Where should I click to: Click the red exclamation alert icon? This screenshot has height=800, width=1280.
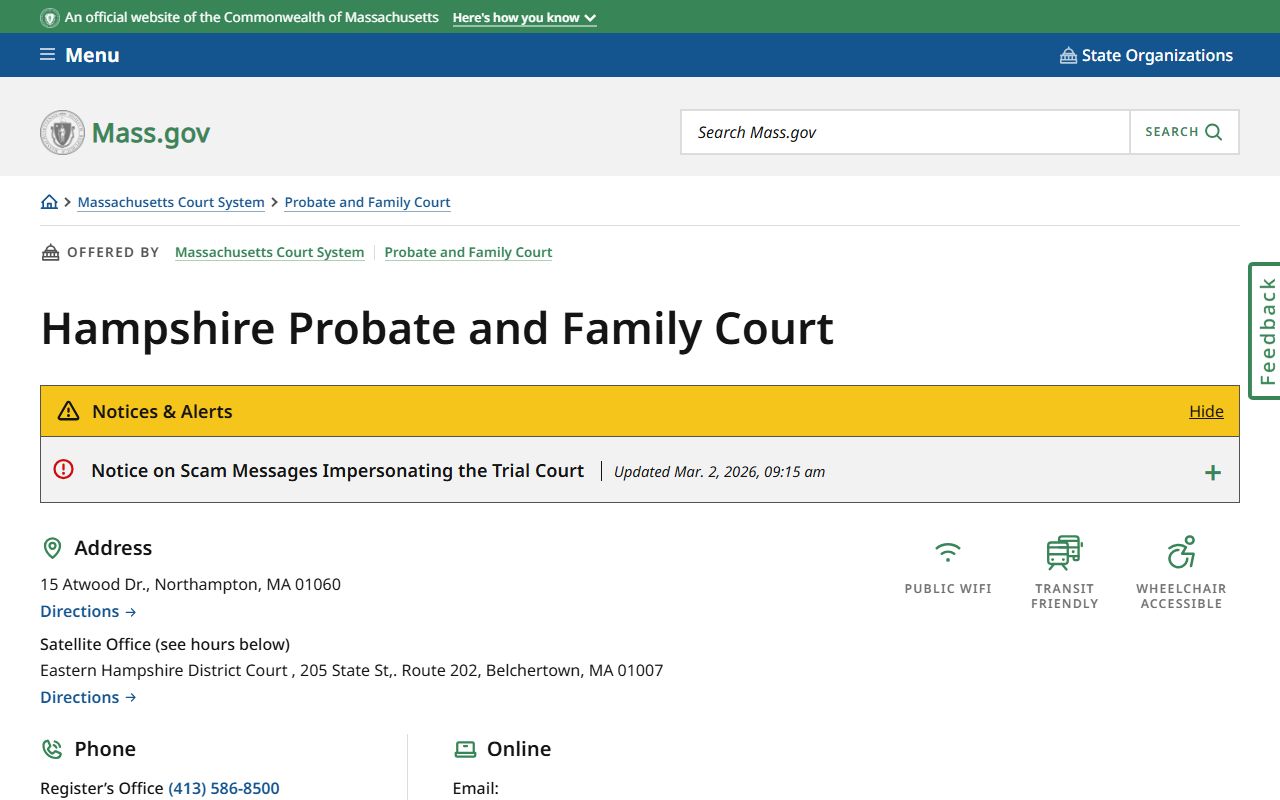pos(64,469)
